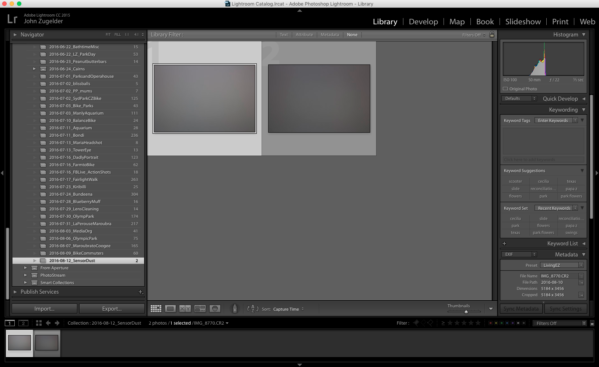
Task: Collapse the Keywording panel
Action: 583,110
